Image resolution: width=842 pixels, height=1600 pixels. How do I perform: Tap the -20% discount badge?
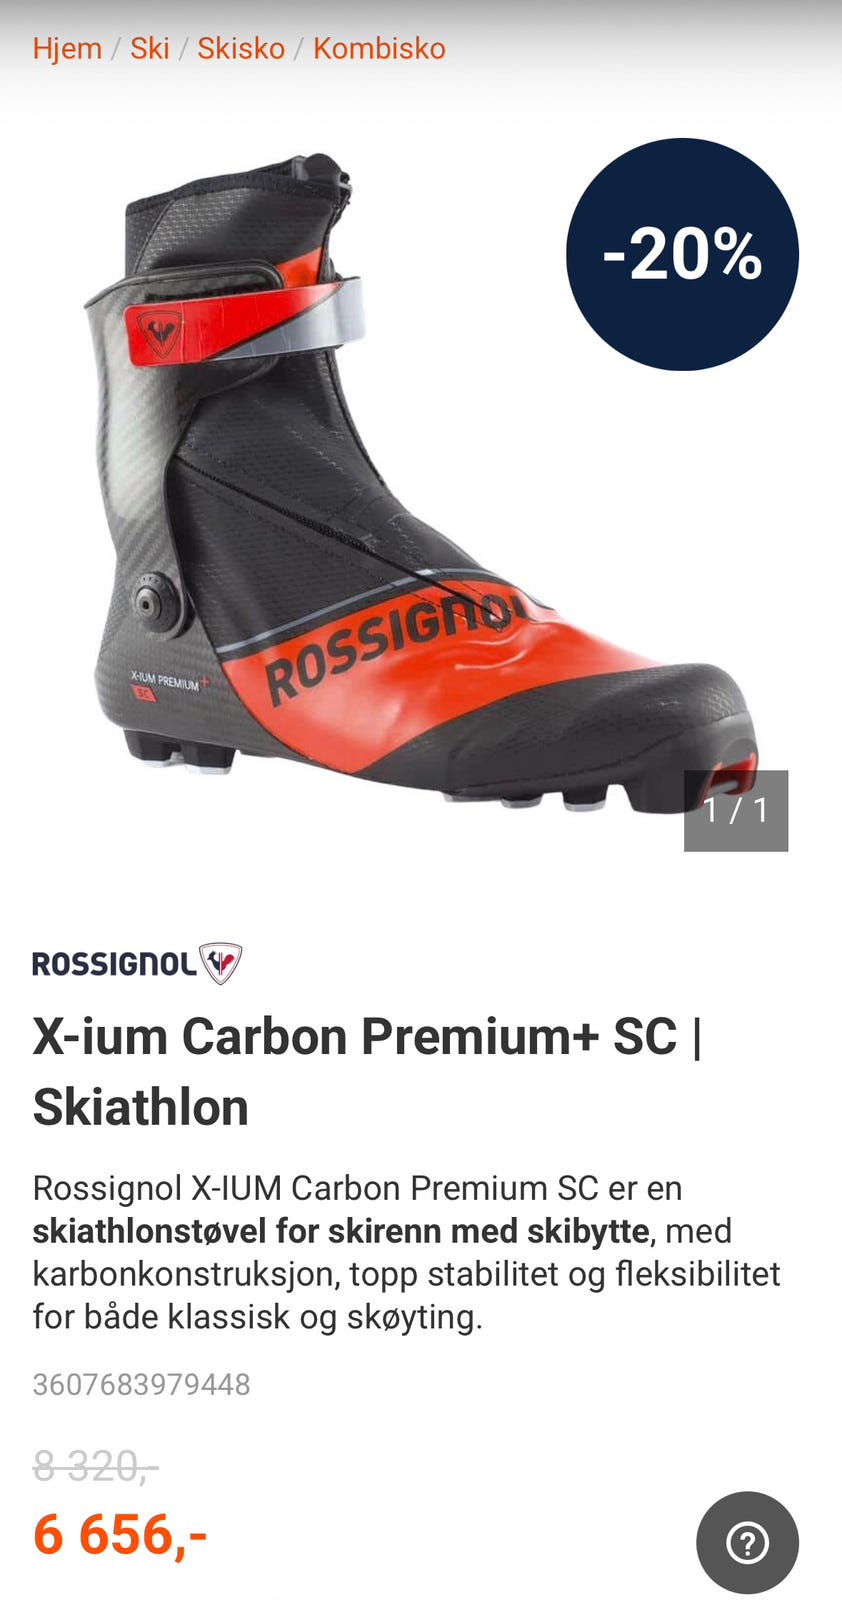(682, 254)
